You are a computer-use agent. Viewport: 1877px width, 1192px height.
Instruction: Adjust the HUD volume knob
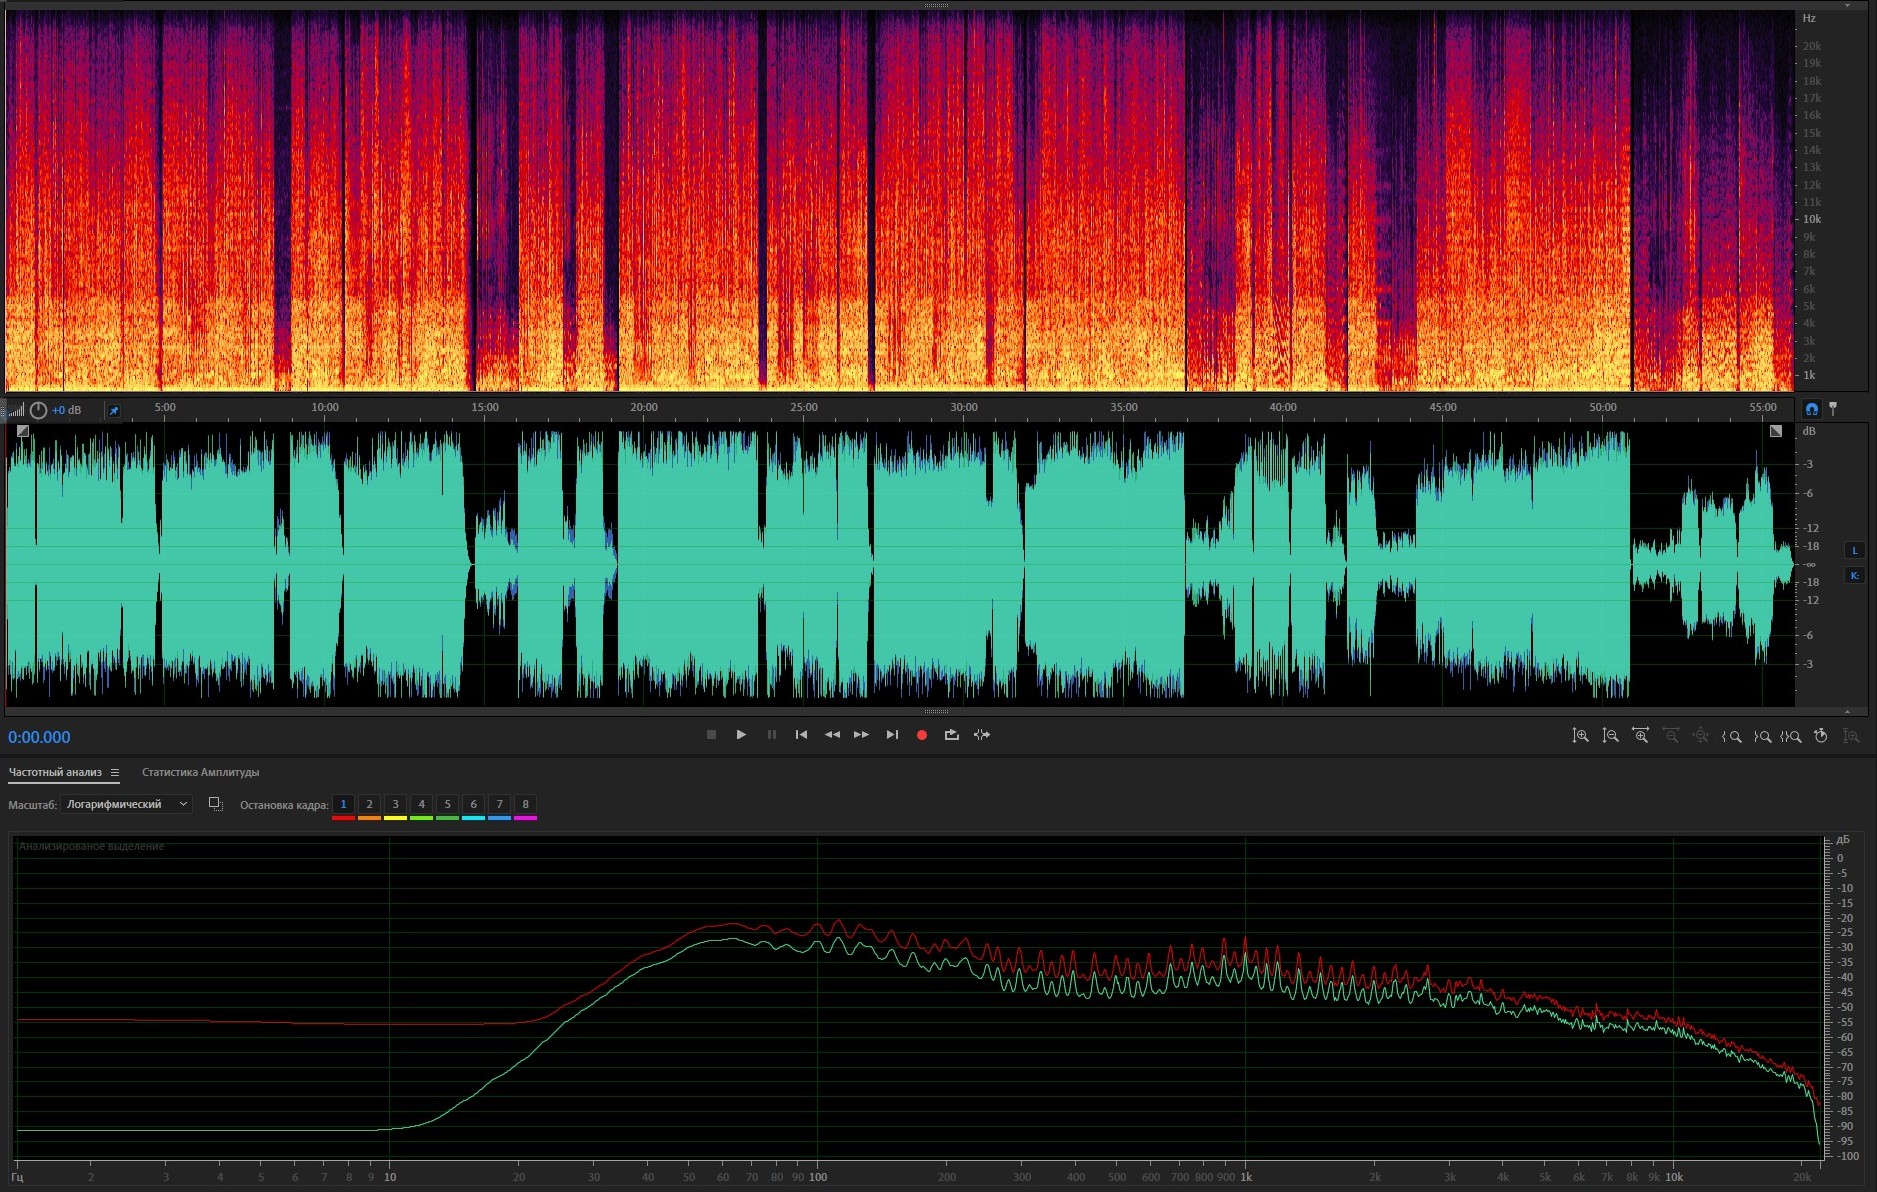pos(38,410)
